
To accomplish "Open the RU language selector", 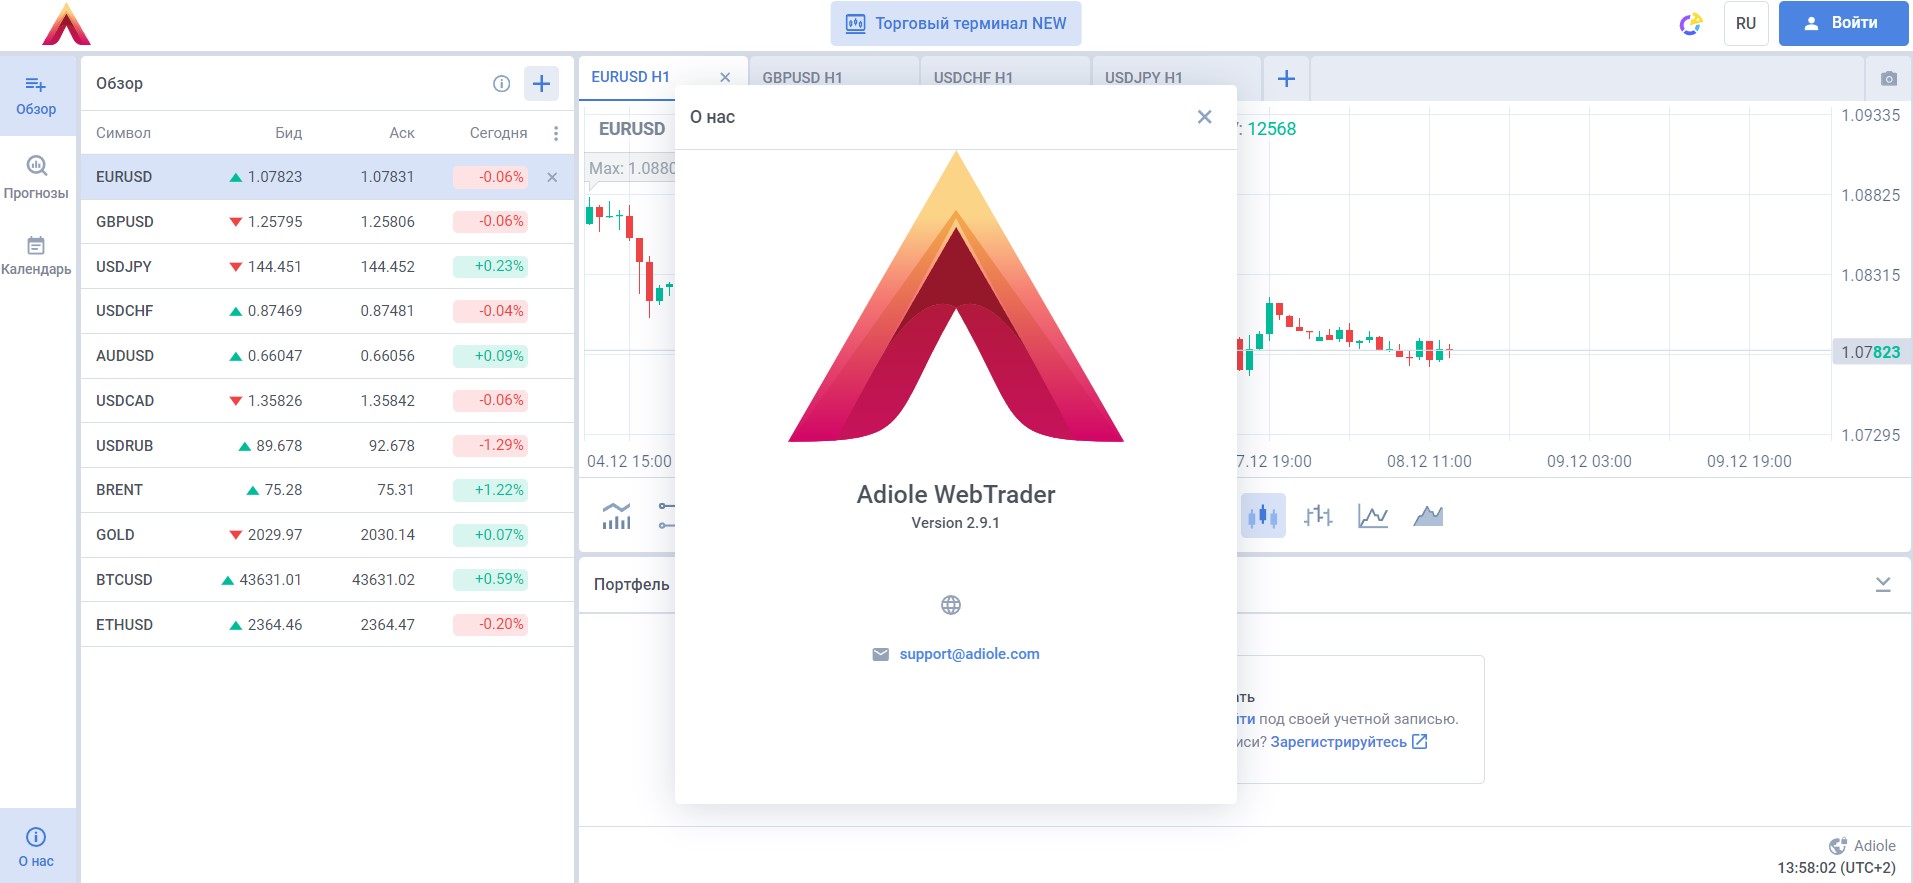I will tap(1746, 23).
